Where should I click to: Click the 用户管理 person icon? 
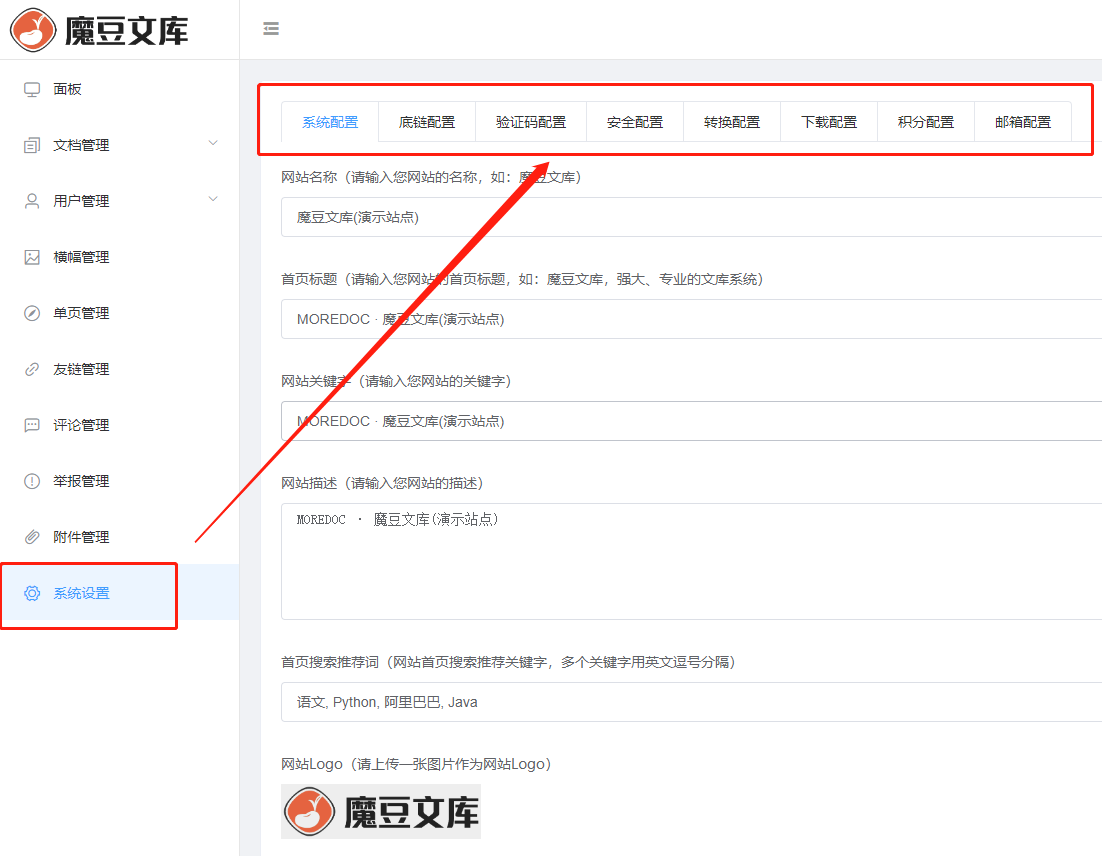pyautogui.click(x=32, y=201)
